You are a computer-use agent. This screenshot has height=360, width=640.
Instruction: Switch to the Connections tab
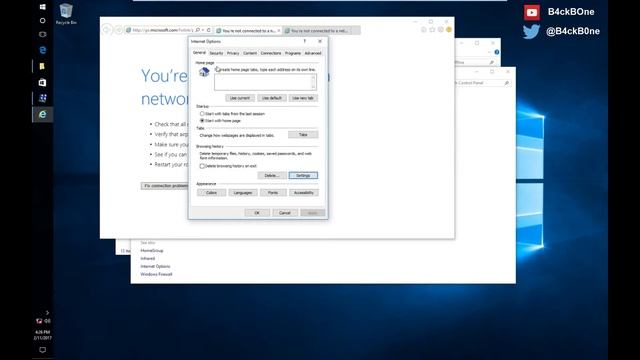point(271,53)
